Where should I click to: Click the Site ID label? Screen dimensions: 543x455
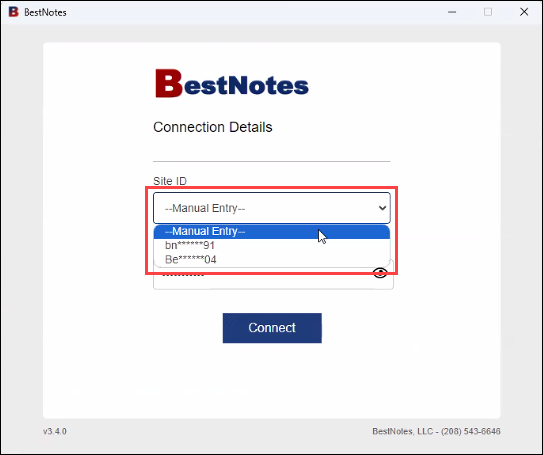point(170,181)
